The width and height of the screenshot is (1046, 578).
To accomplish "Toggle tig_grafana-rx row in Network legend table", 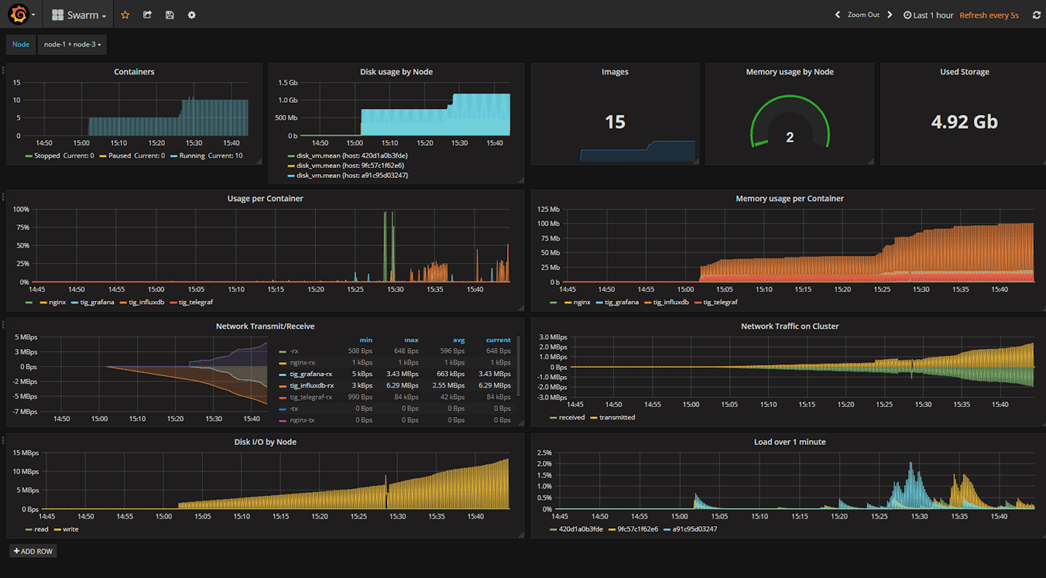I will tap(311, 374).
